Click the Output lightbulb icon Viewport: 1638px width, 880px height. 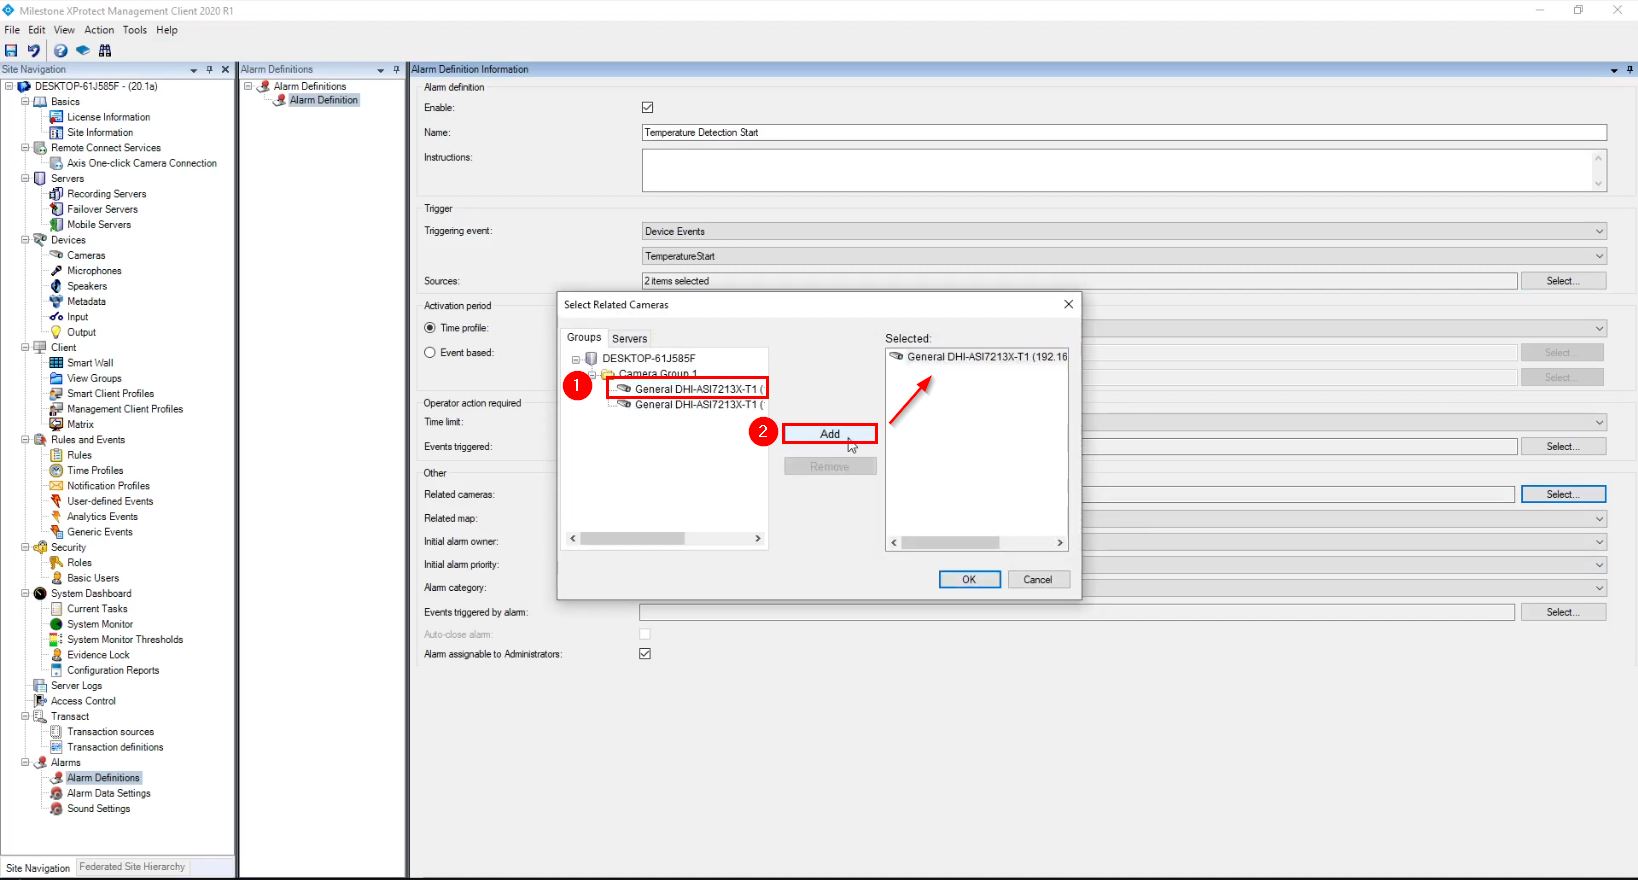(56, 332)
